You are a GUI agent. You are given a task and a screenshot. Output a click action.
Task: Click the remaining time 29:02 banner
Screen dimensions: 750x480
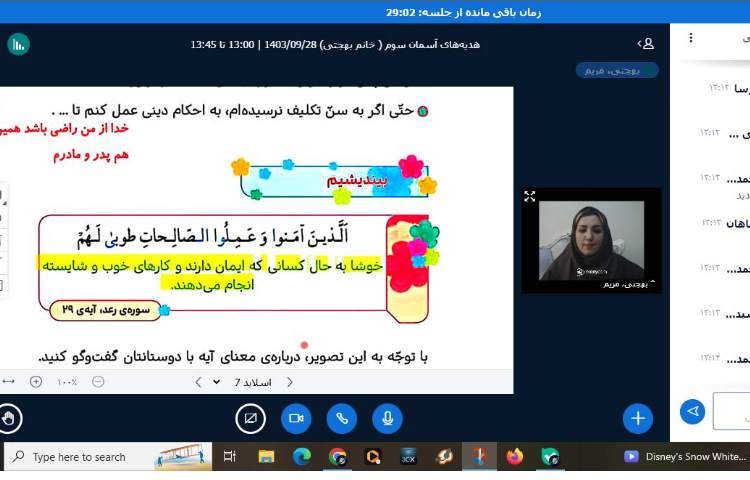pos(463,12)
